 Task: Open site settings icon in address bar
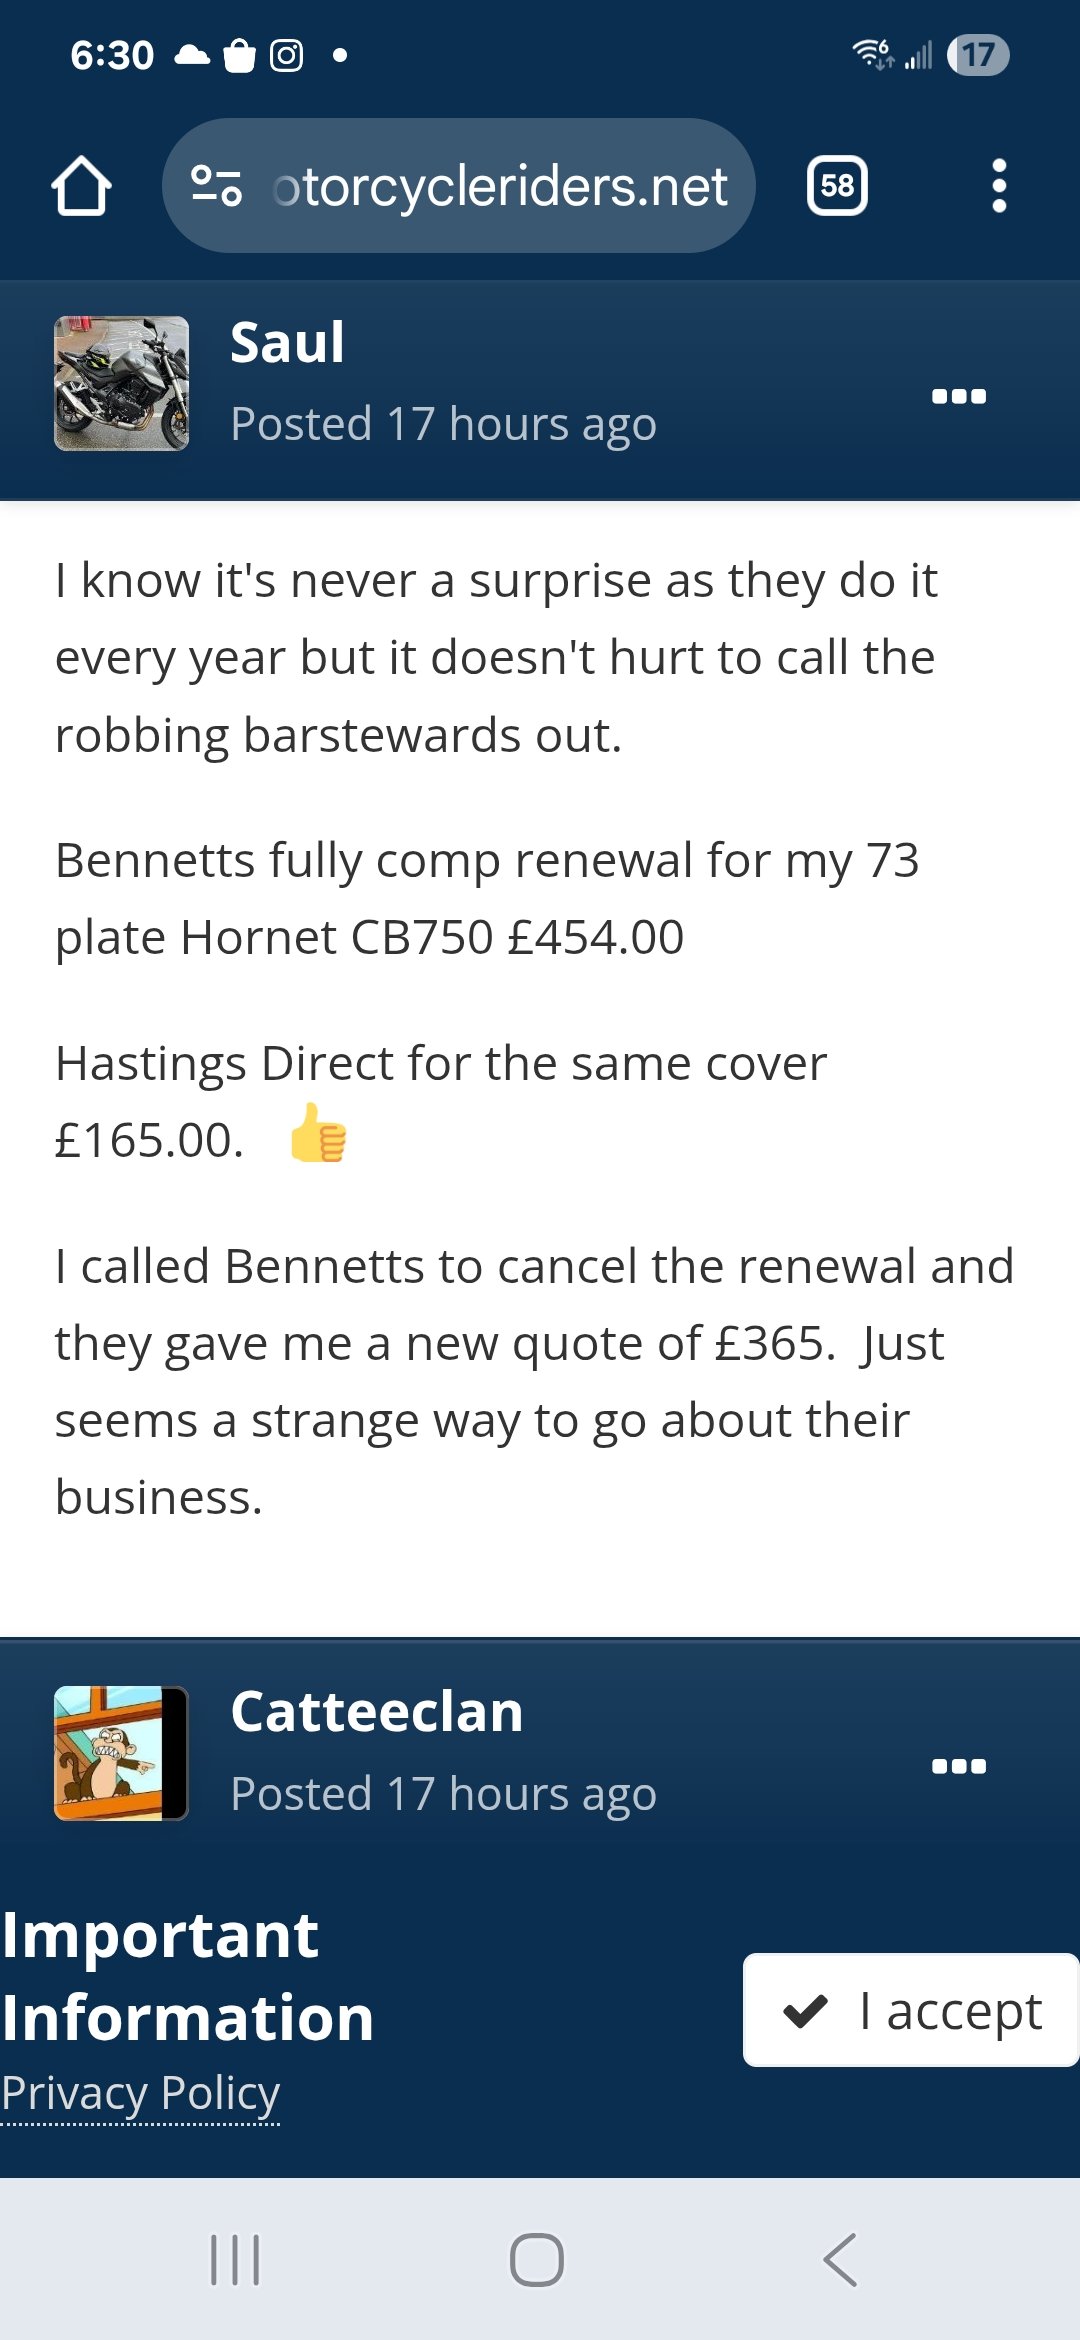point(216,186)
